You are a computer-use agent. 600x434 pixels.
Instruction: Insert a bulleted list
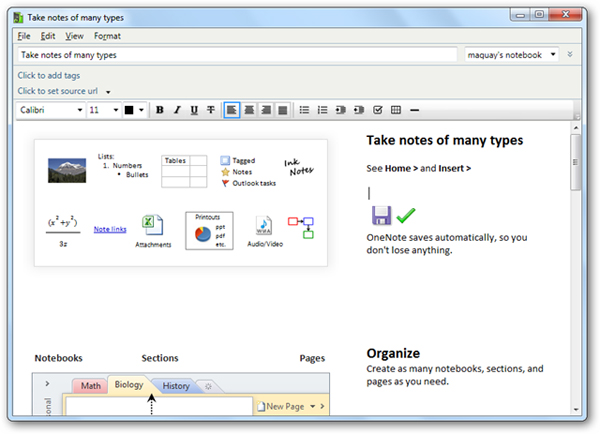[x=305, y=110]
